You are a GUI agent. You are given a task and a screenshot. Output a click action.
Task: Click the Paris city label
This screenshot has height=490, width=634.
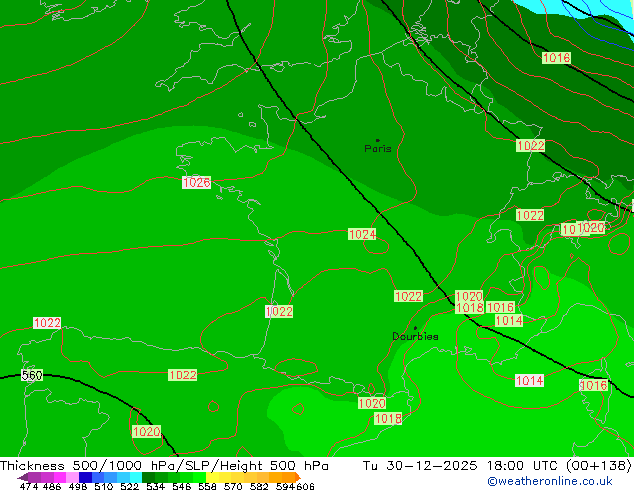(378, 148)
